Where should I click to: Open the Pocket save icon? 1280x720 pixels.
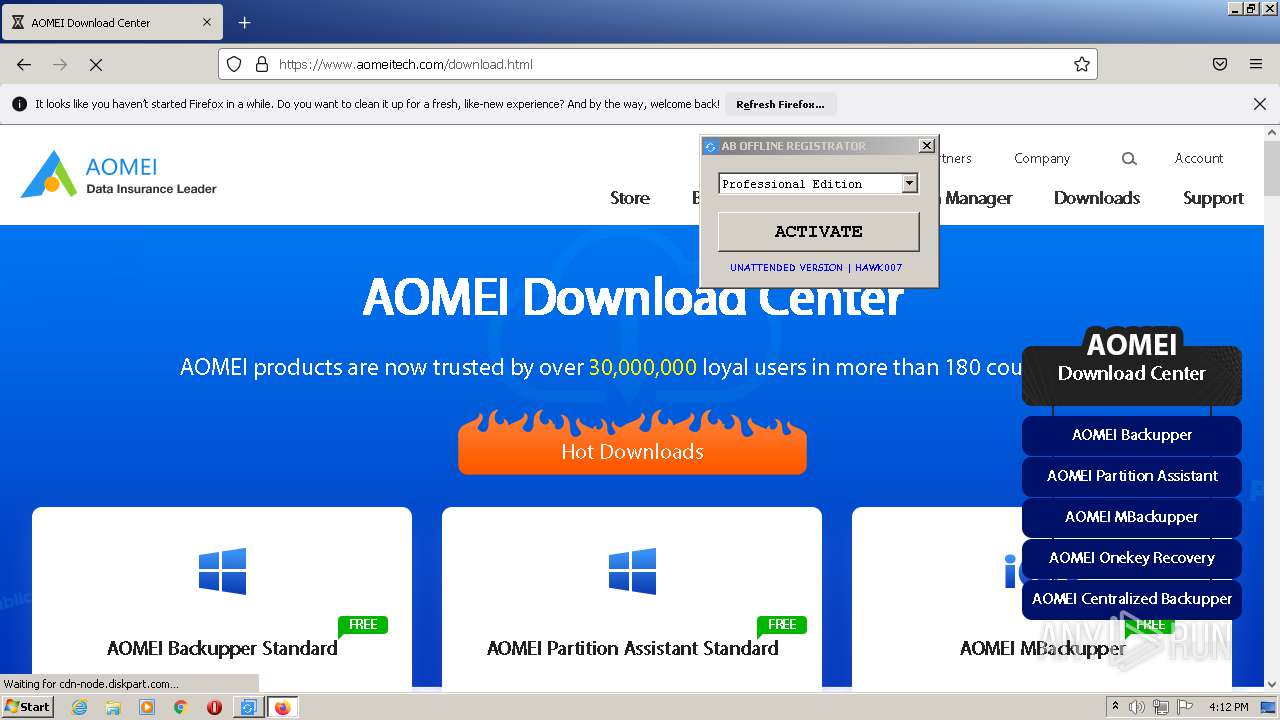click(x=1220, y=64)
